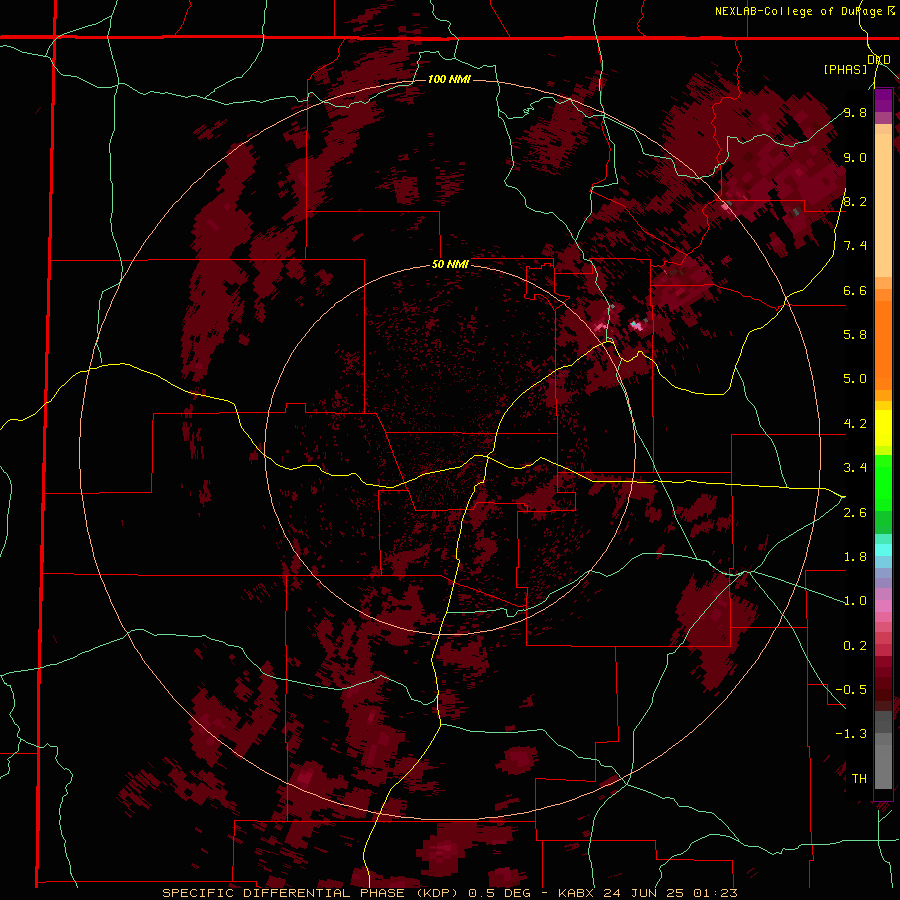Screen dimensions: 900x900
Task: Click the "[PHAS]" legend heading
Action: 845,69
